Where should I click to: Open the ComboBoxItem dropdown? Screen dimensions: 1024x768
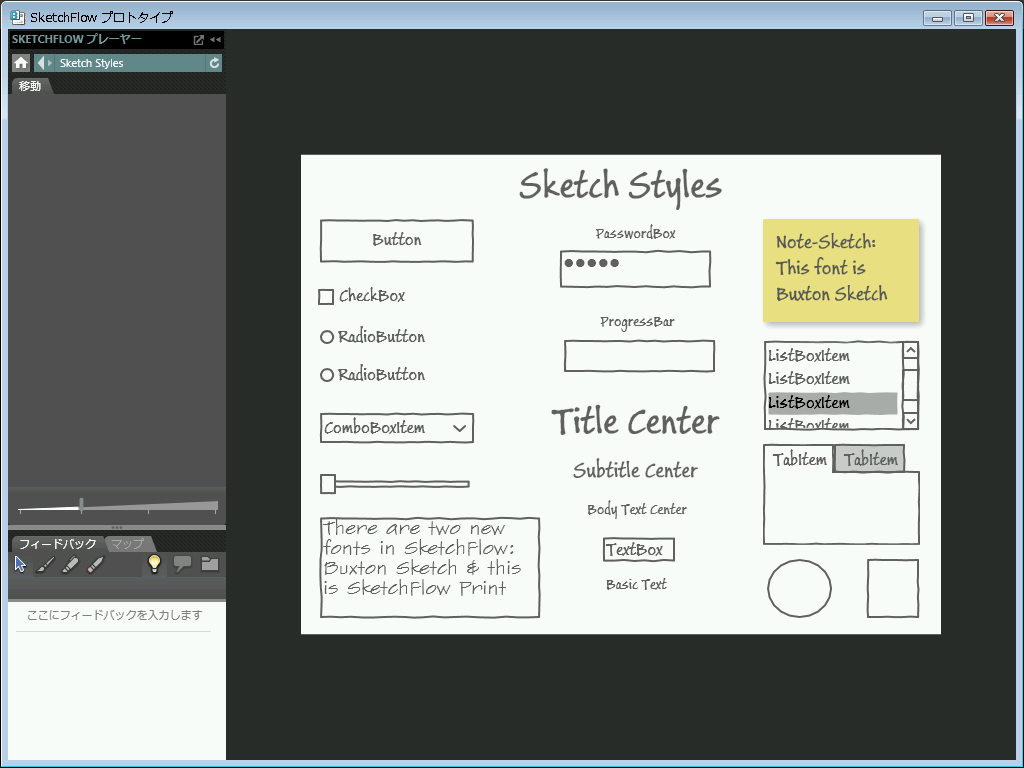[460, 428]
